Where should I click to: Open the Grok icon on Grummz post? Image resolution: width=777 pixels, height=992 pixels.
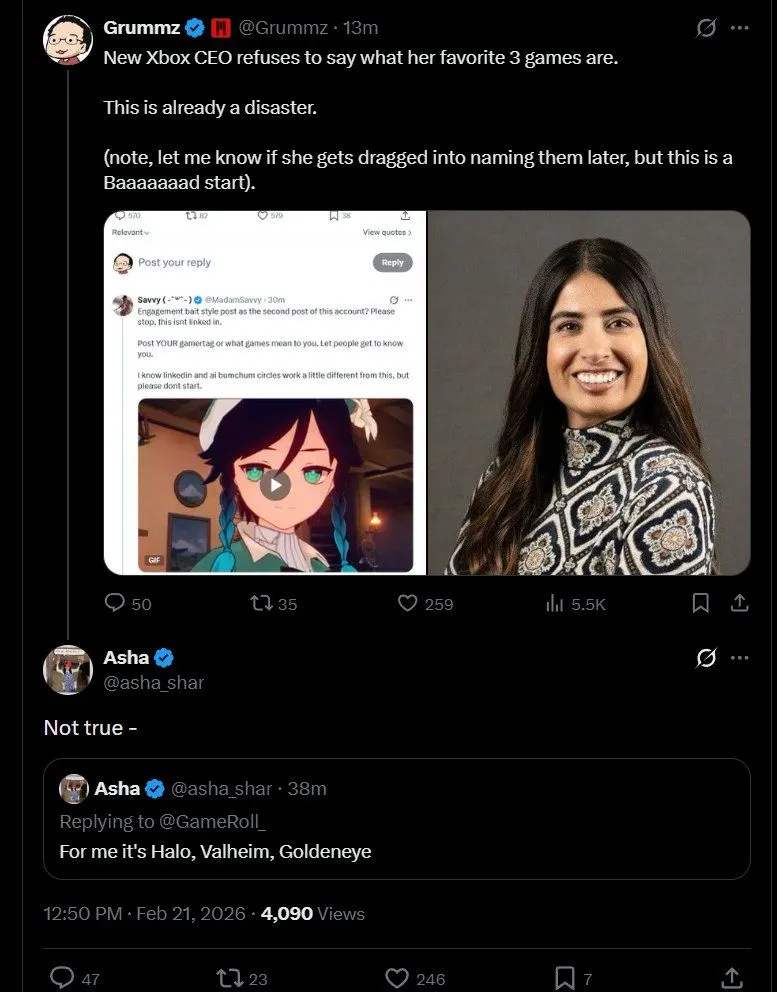point(706,28)
